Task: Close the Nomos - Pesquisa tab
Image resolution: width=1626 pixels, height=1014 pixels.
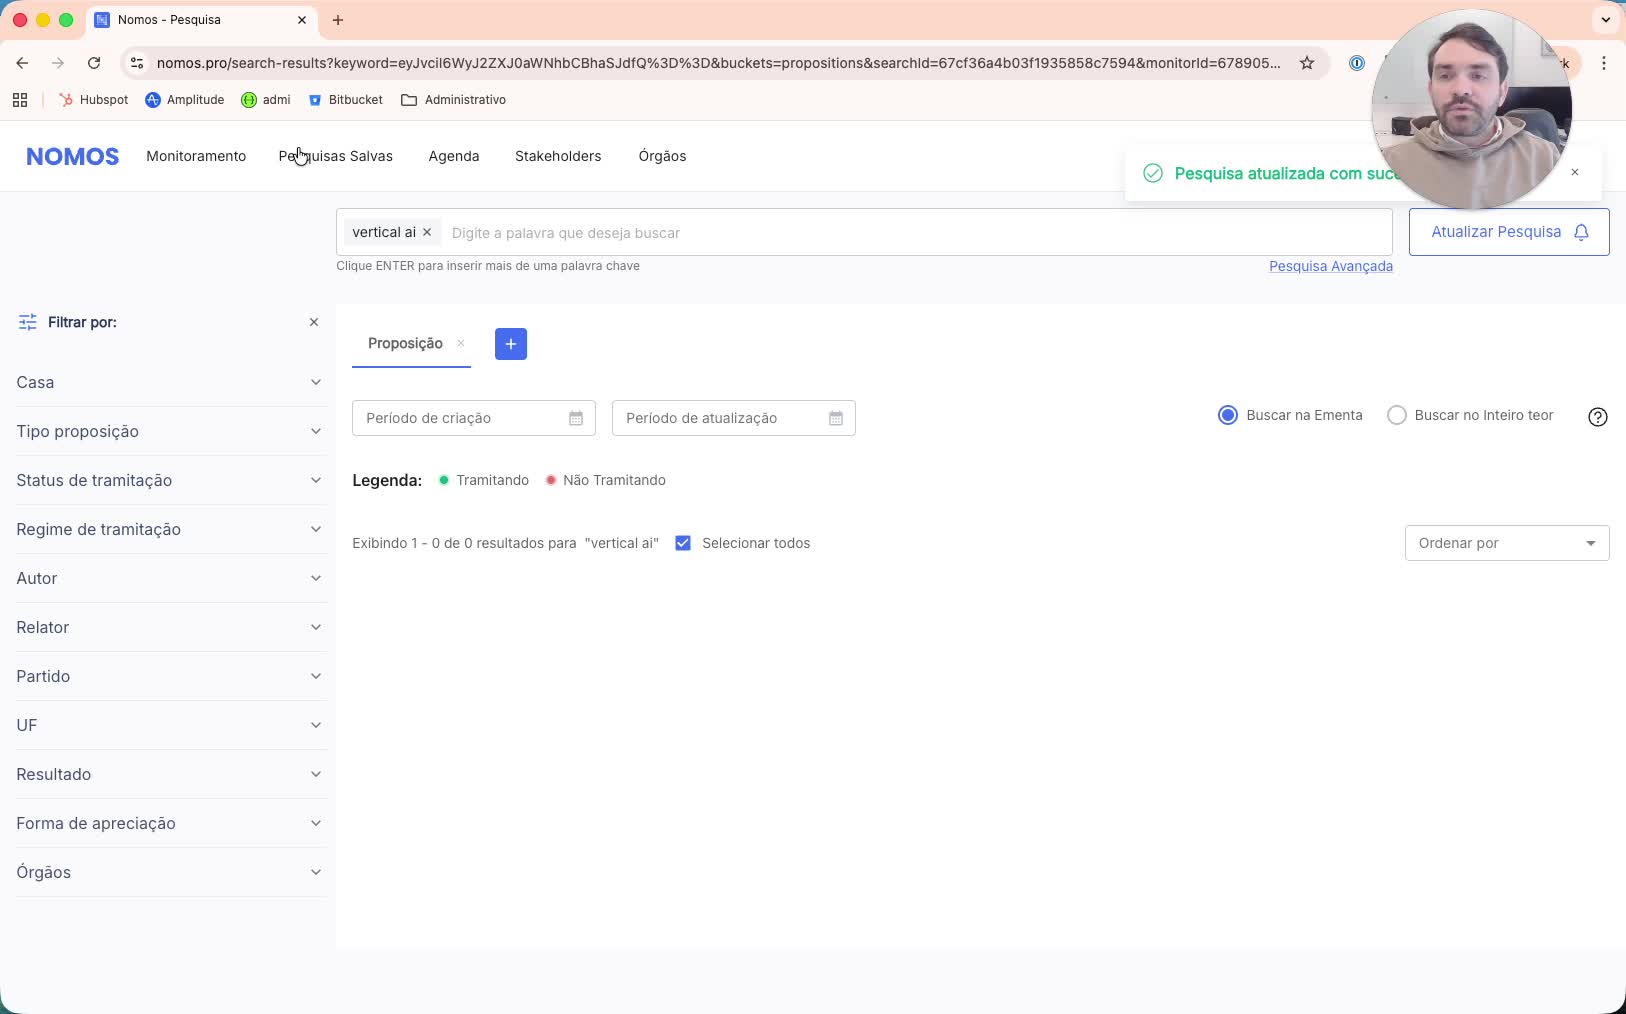Action: (x=302, y=20)
